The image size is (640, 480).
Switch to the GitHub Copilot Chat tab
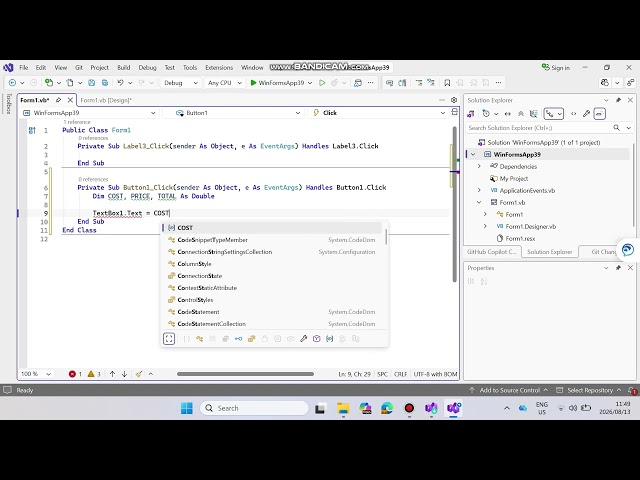click(x=492, y=252)
